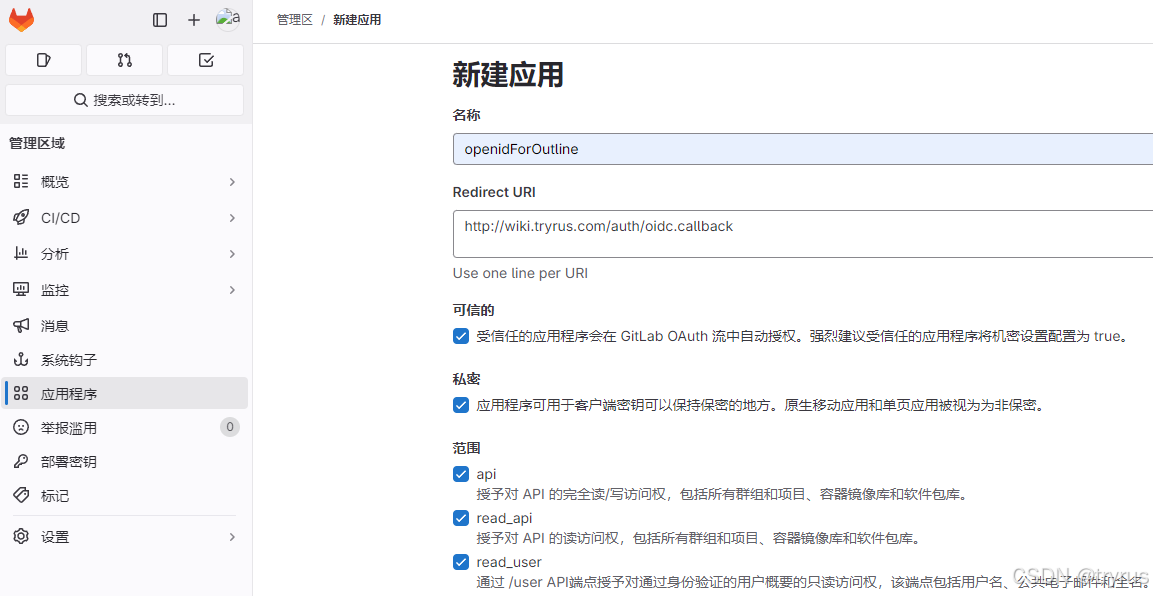Screen dimensions: 1153x596
Task: Navigate to 管理区 via the breadcrumb
Action: point(294,19)
